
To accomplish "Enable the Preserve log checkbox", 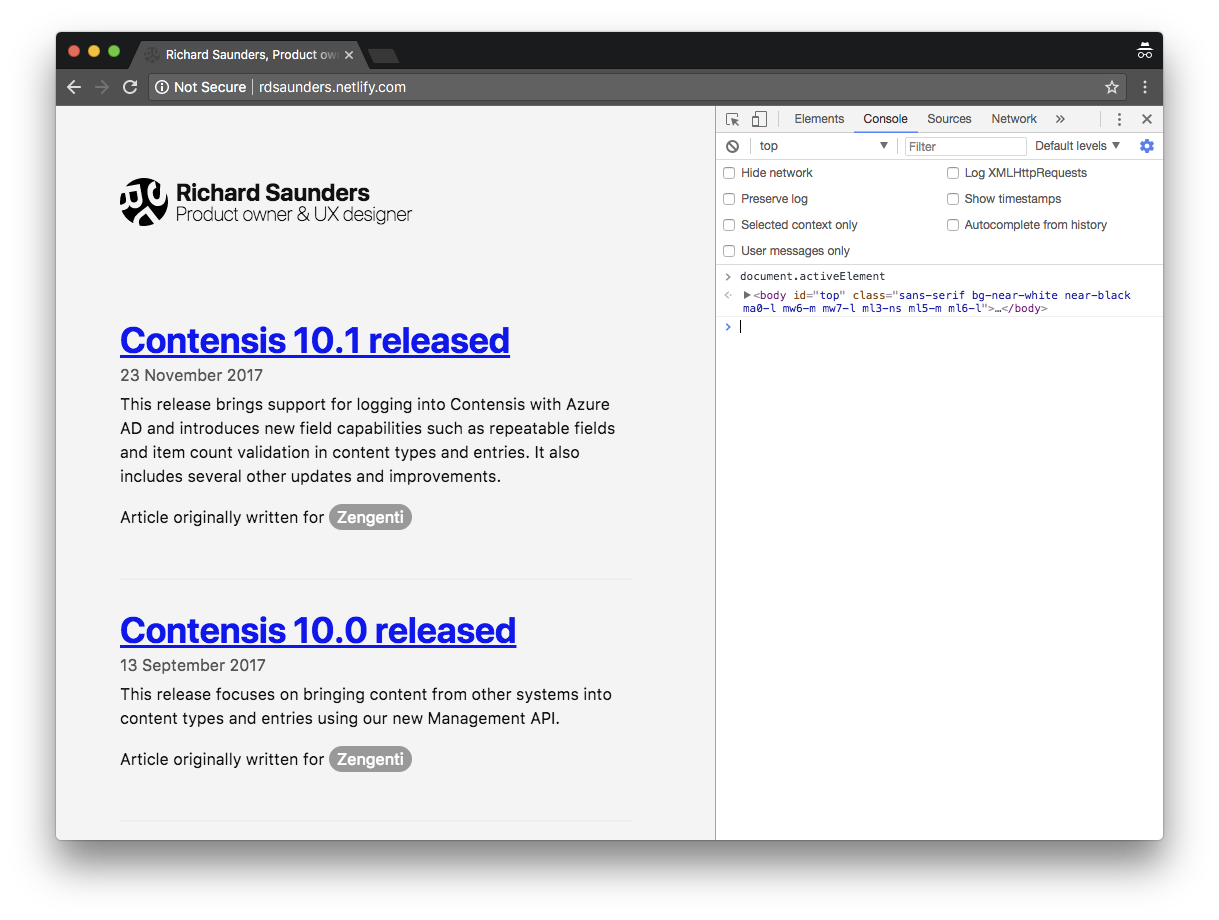I will tap(729, 199).
